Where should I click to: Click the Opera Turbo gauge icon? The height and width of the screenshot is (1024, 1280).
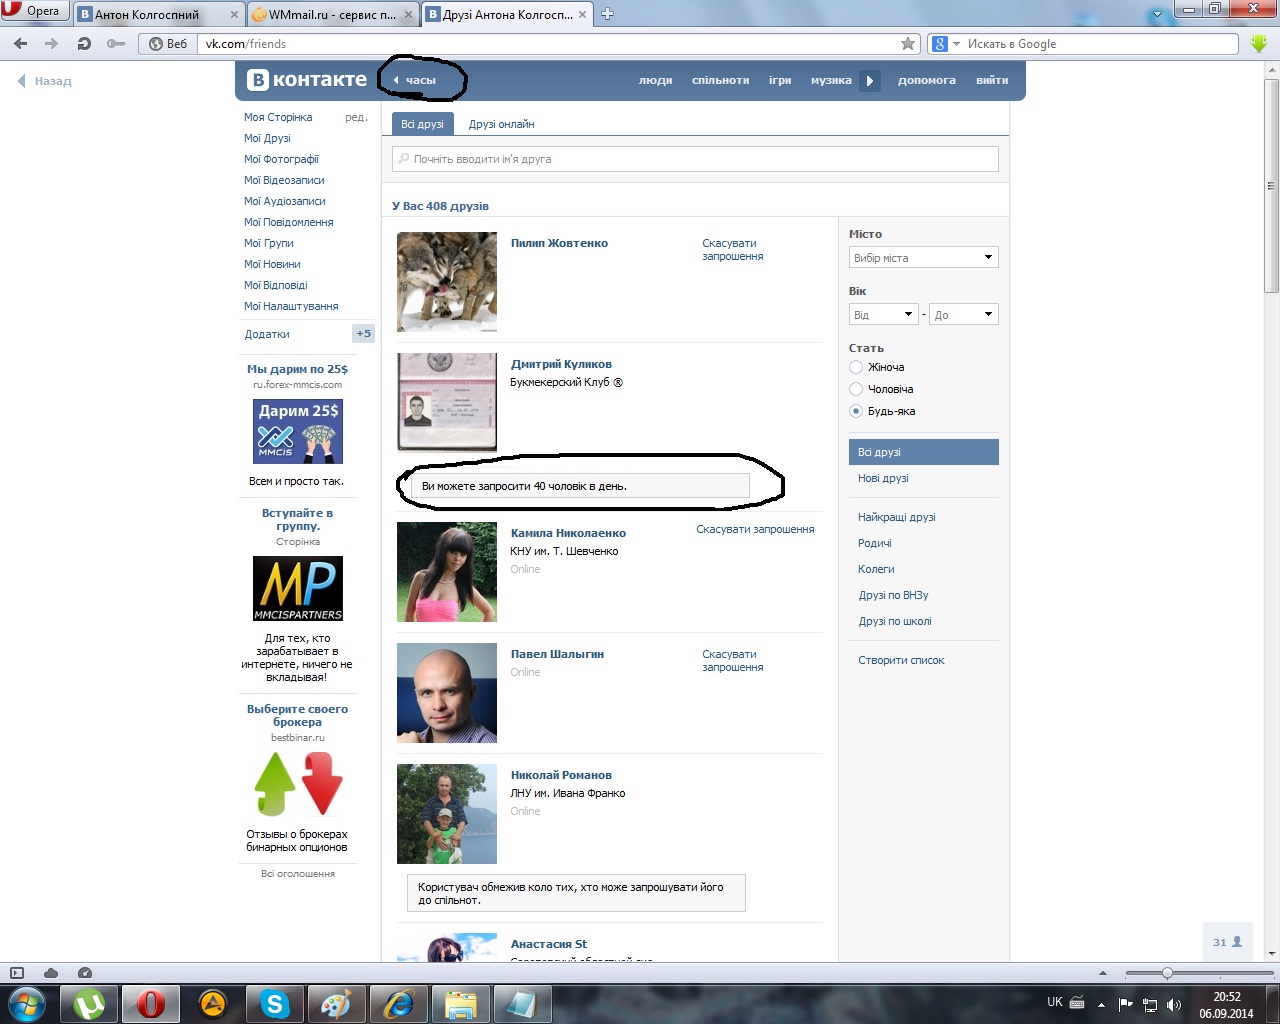pos(85,973)
